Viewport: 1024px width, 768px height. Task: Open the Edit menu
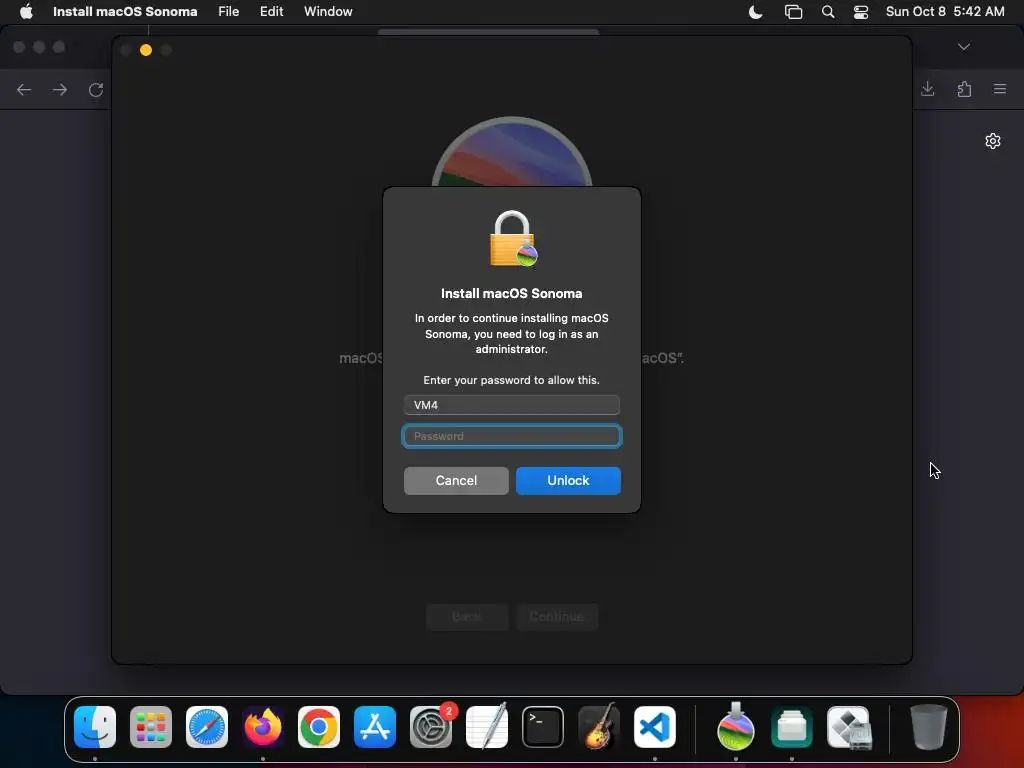tap(272, 12)
